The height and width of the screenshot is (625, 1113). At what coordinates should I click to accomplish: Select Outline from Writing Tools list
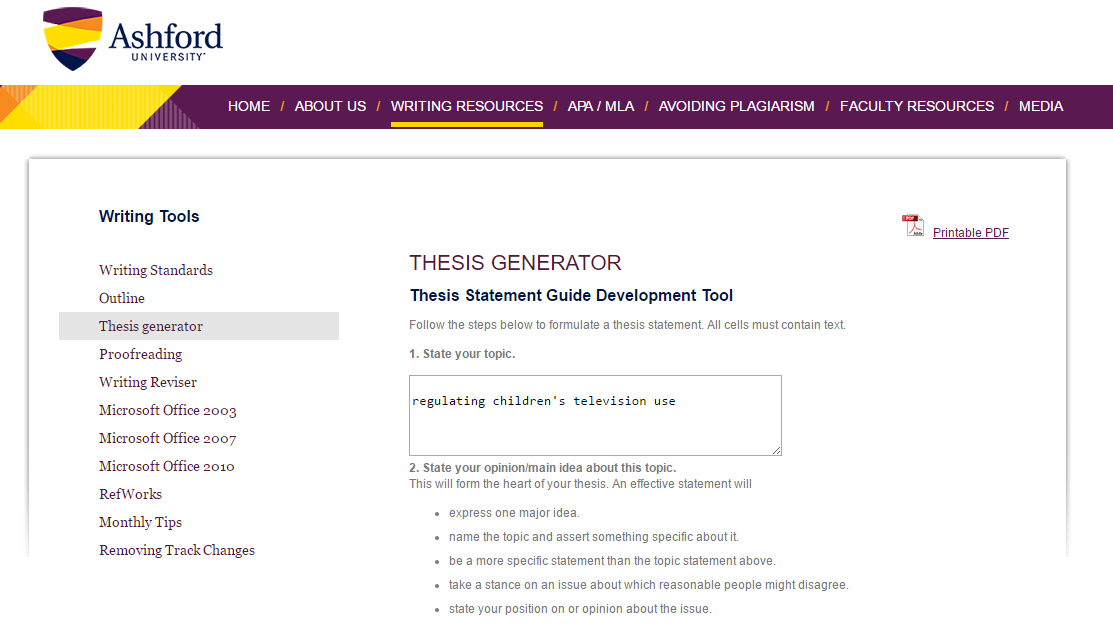(122, 298)
